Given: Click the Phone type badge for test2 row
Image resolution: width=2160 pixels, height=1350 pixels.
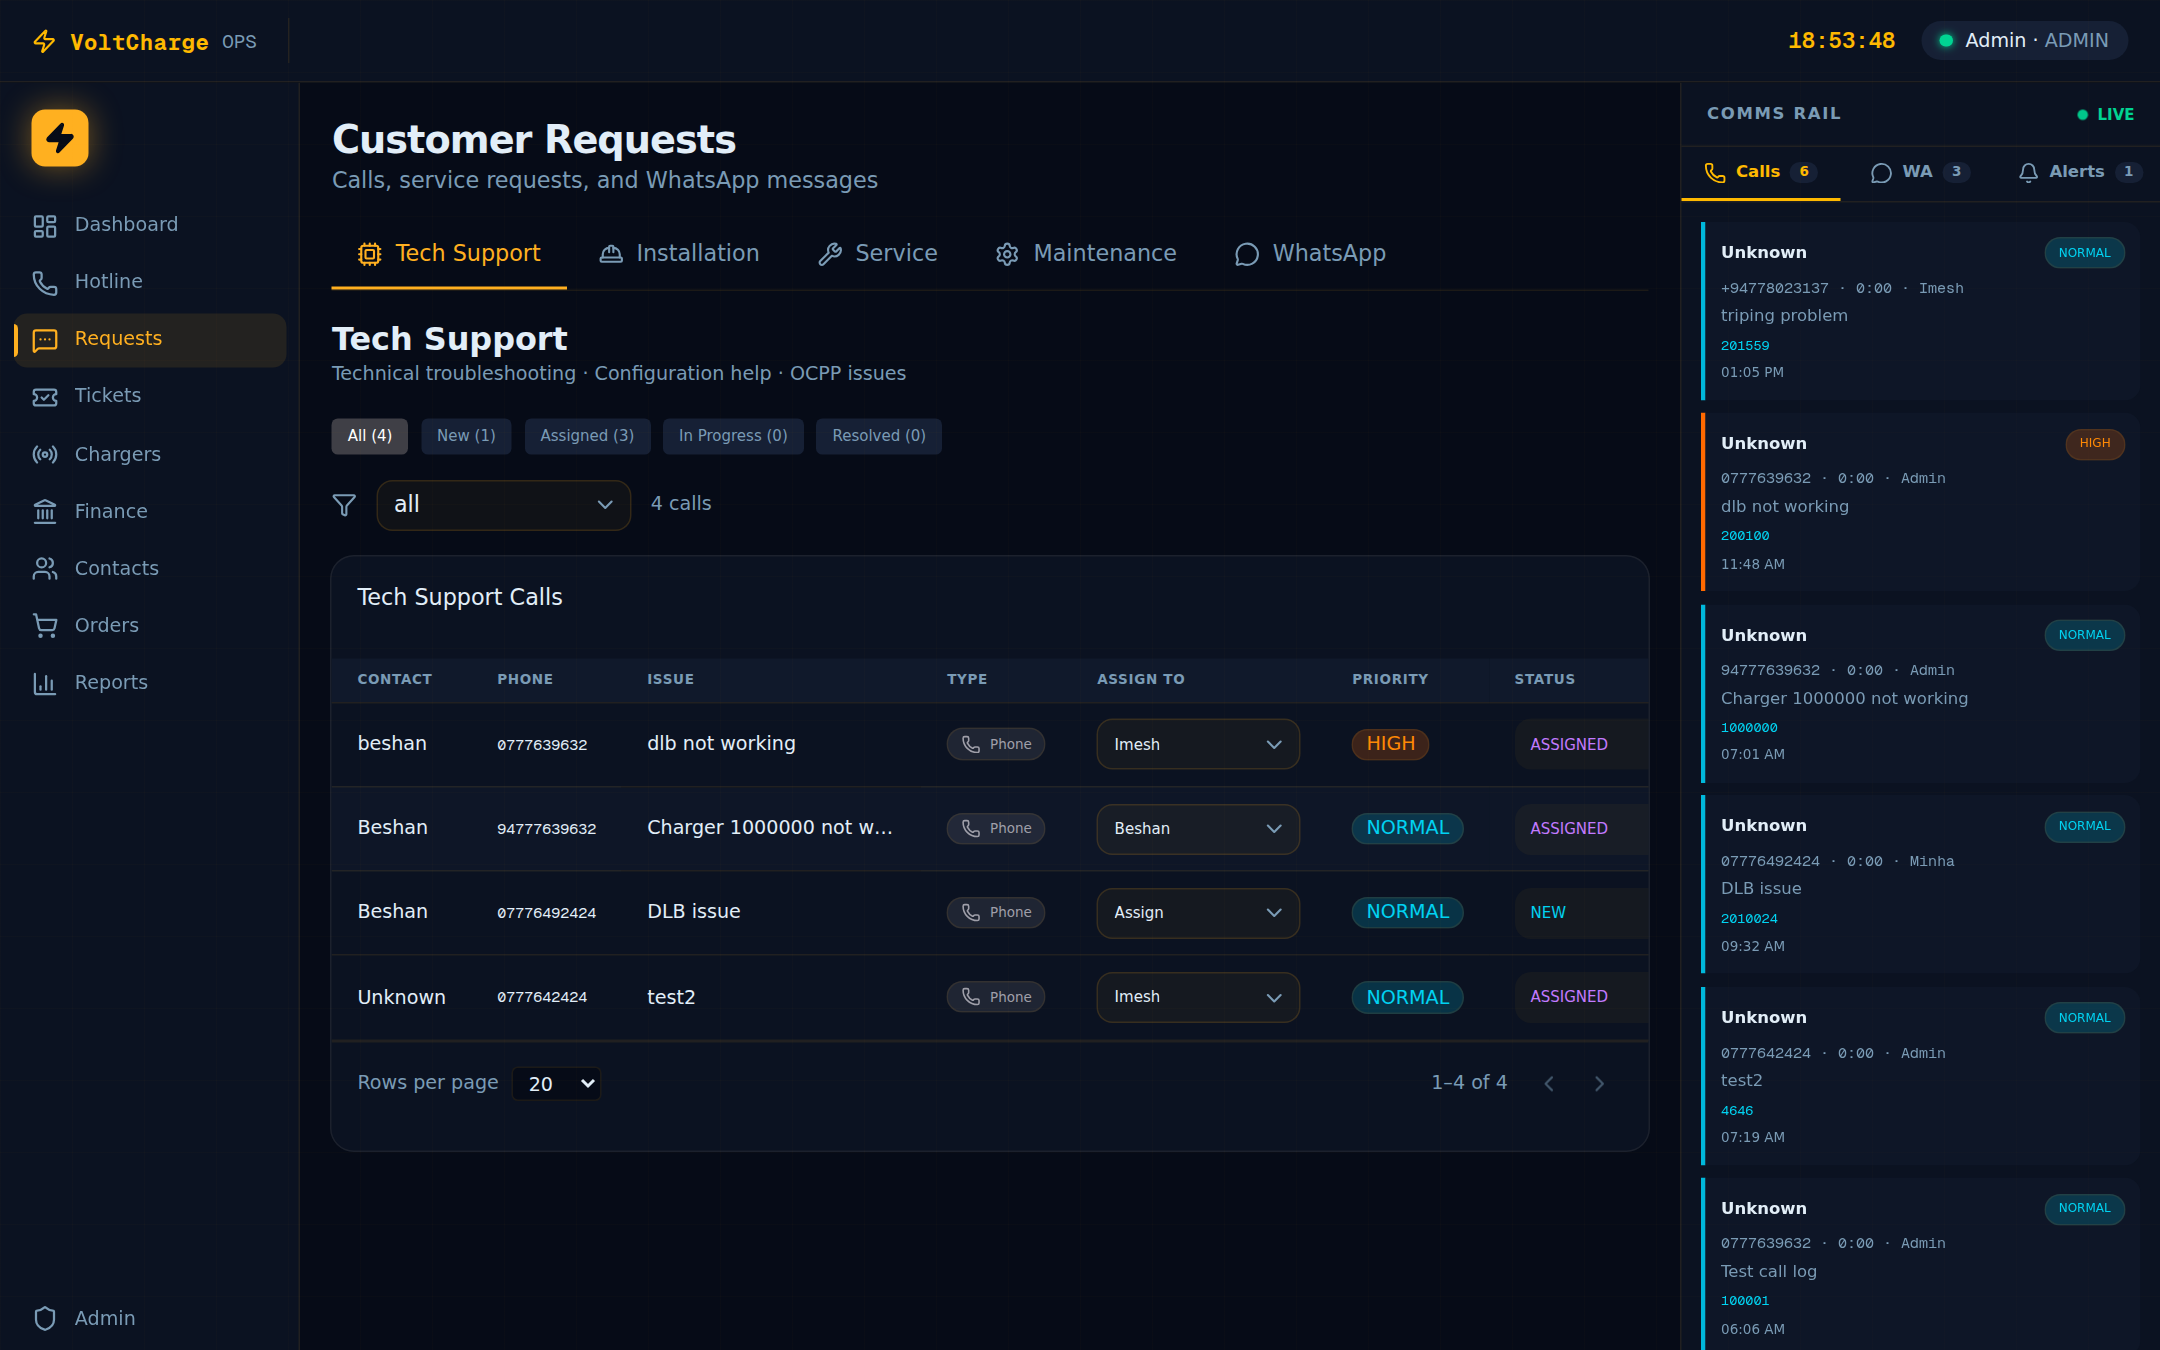Looking at the screenshot, I should (x=995, y=996).
